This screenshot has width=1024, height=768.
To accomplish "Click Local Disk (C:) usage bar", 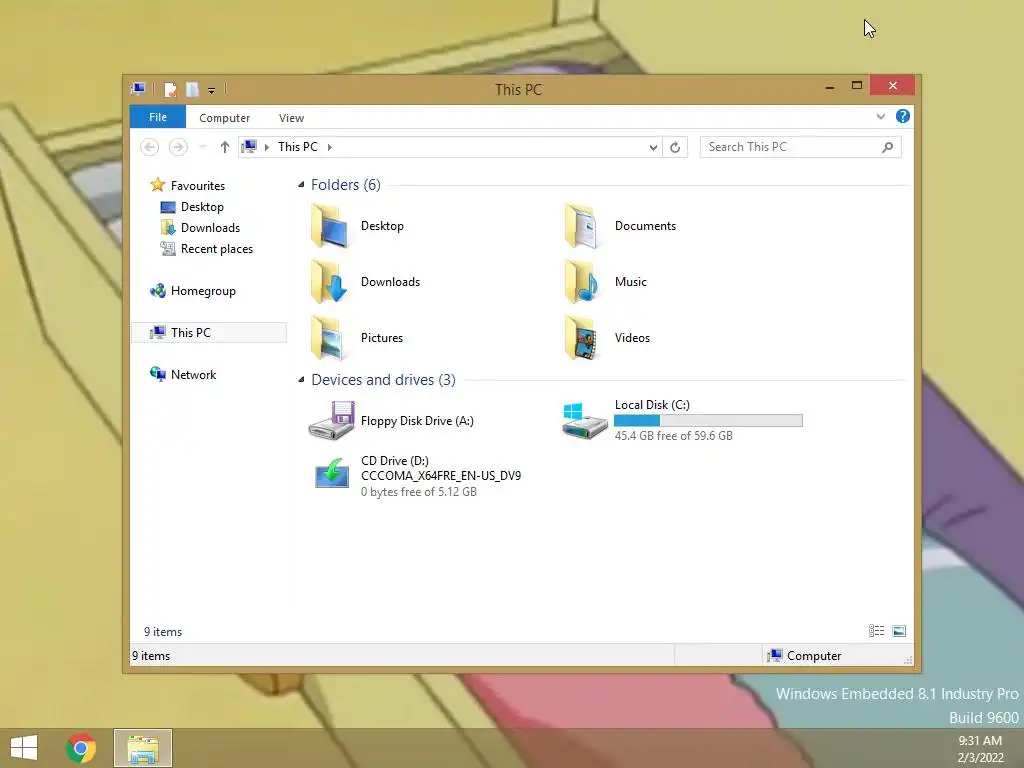I will coord(708,421).
